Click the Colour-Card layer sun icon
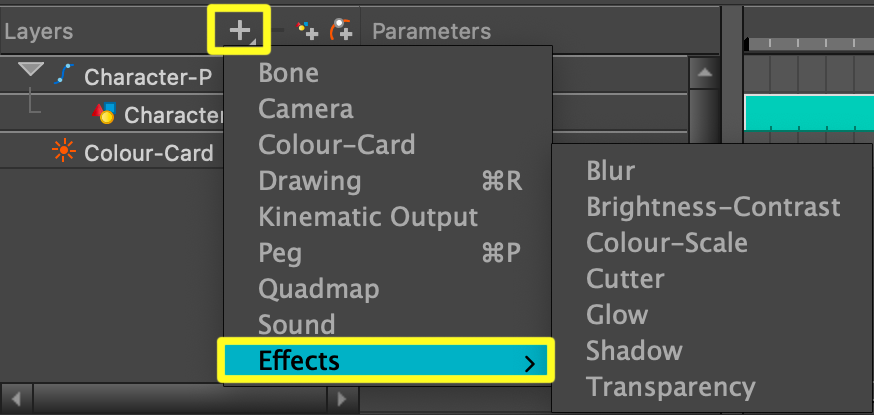 coord(65,153)
